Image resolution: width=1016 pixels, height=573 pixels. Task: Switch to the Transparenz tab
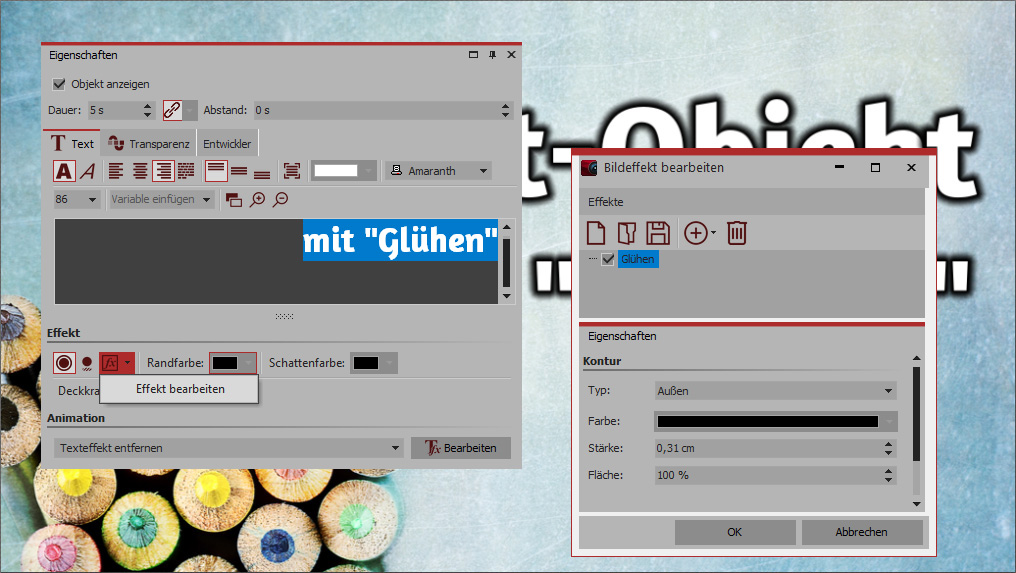click(x=149, y=144)
